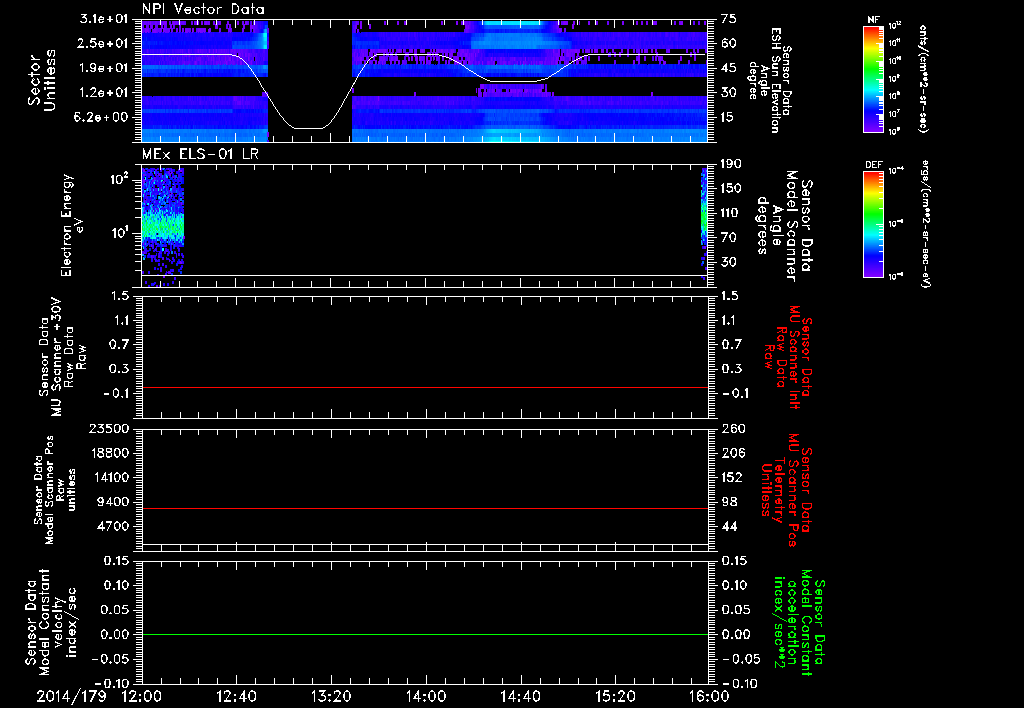The height and width of the screenshot is (708, 1024).
Task: Click the 16:00 time tick label
Action: (x=709, y=696)
